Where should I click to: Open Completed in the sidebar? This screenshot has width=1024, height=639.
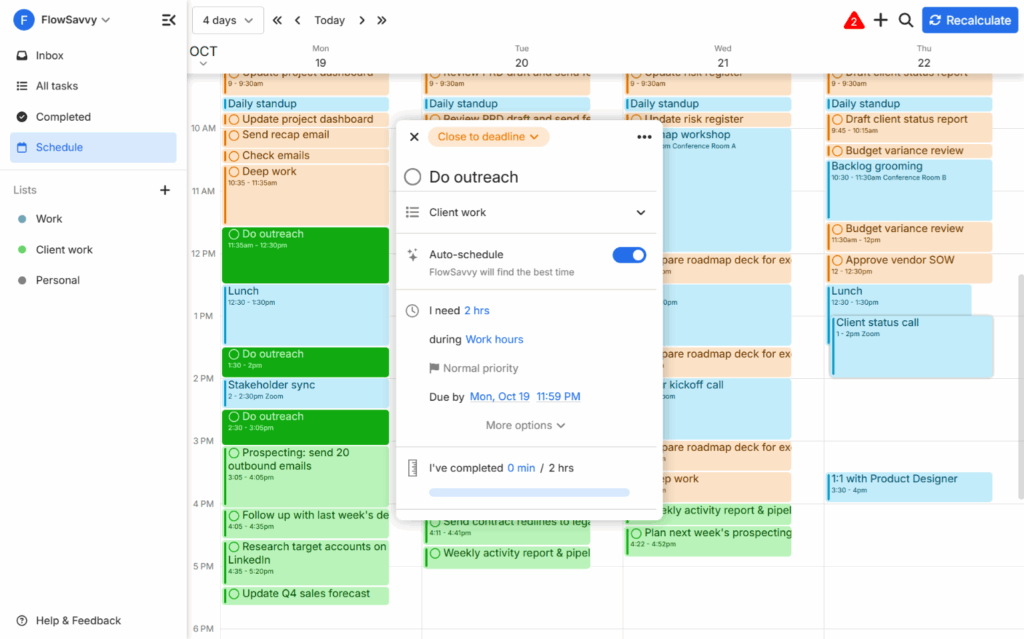93,117
